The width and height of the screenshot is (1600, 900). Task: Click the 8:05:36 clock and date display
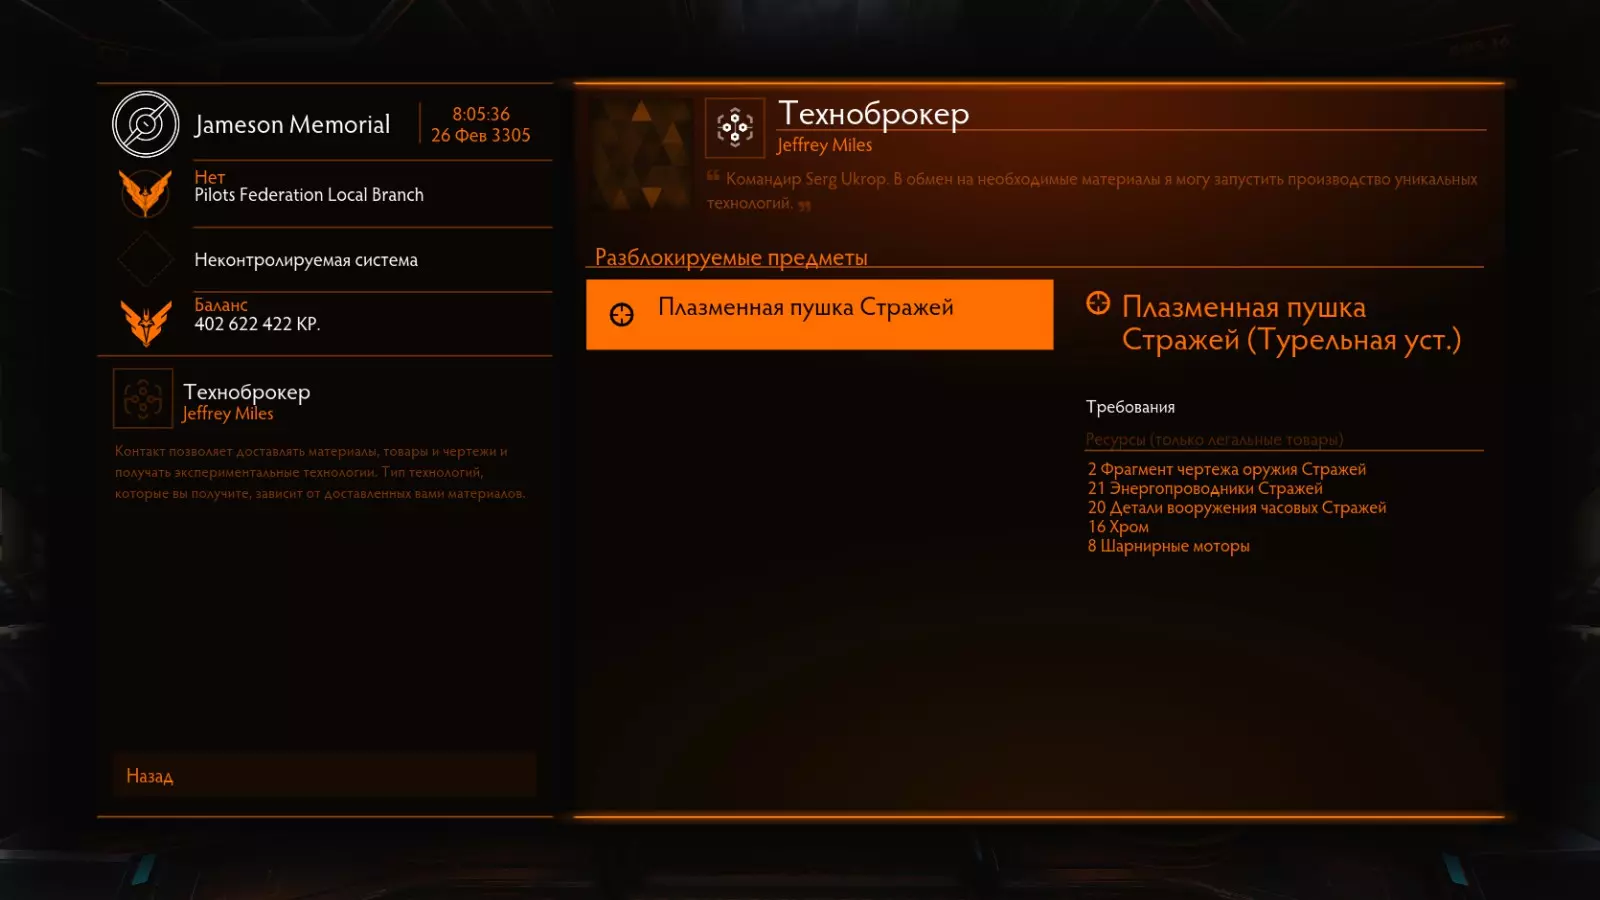pyautogui.click(x=481, y=125)
